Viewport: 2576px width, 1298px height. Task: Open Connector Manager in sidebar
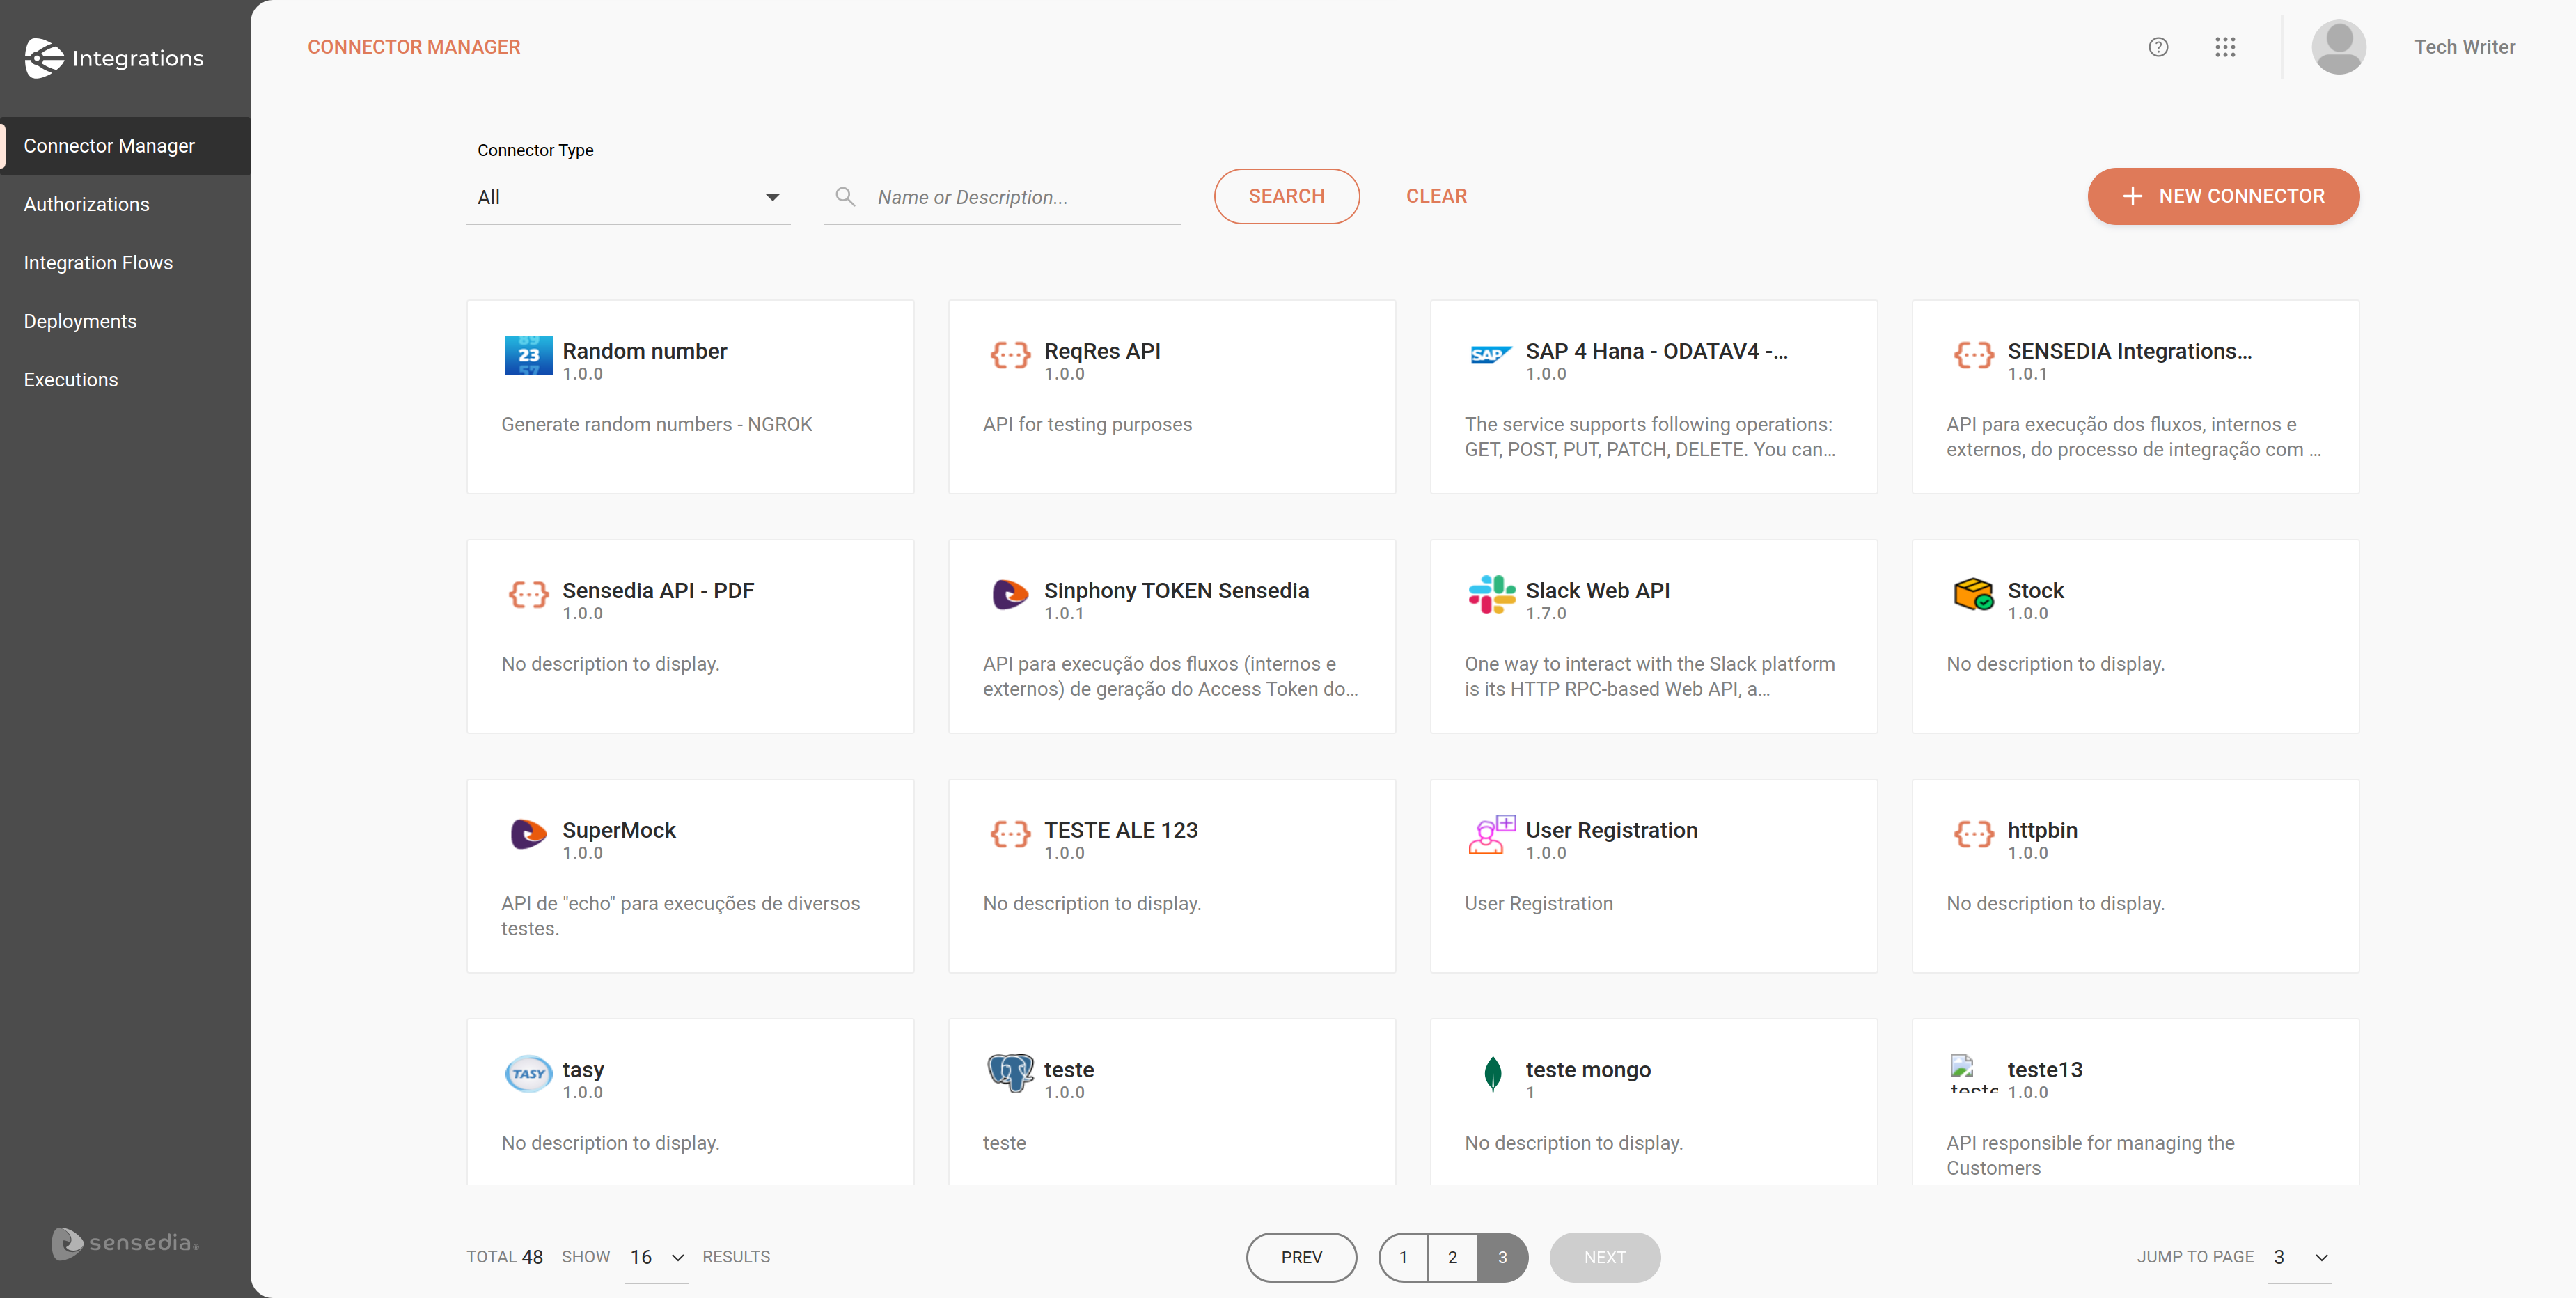tap(125, 146)
